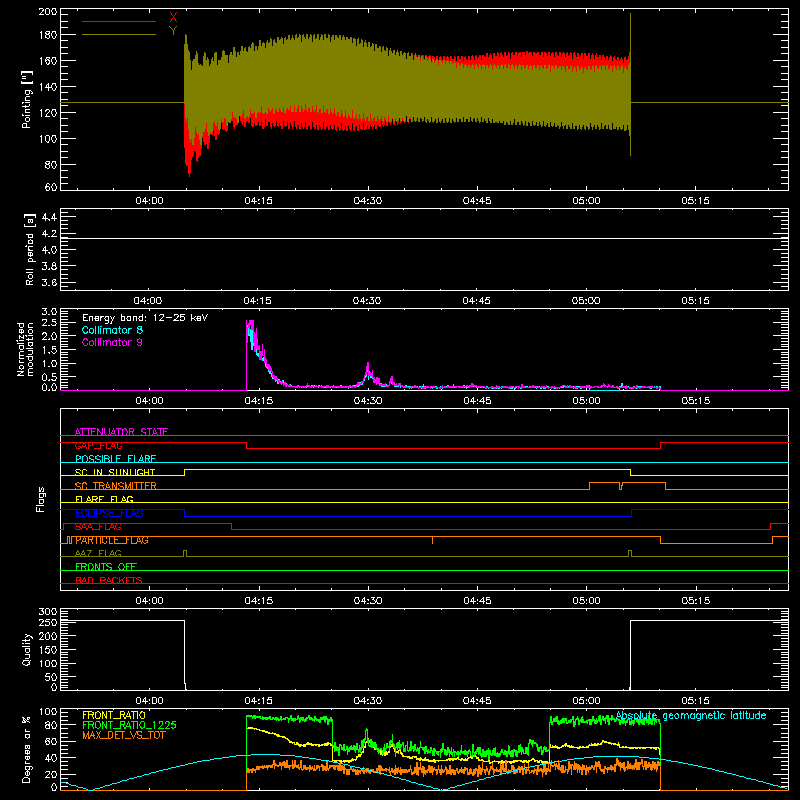
Task: Click the 300 tick on Quality axis
Action: (47, 612)
